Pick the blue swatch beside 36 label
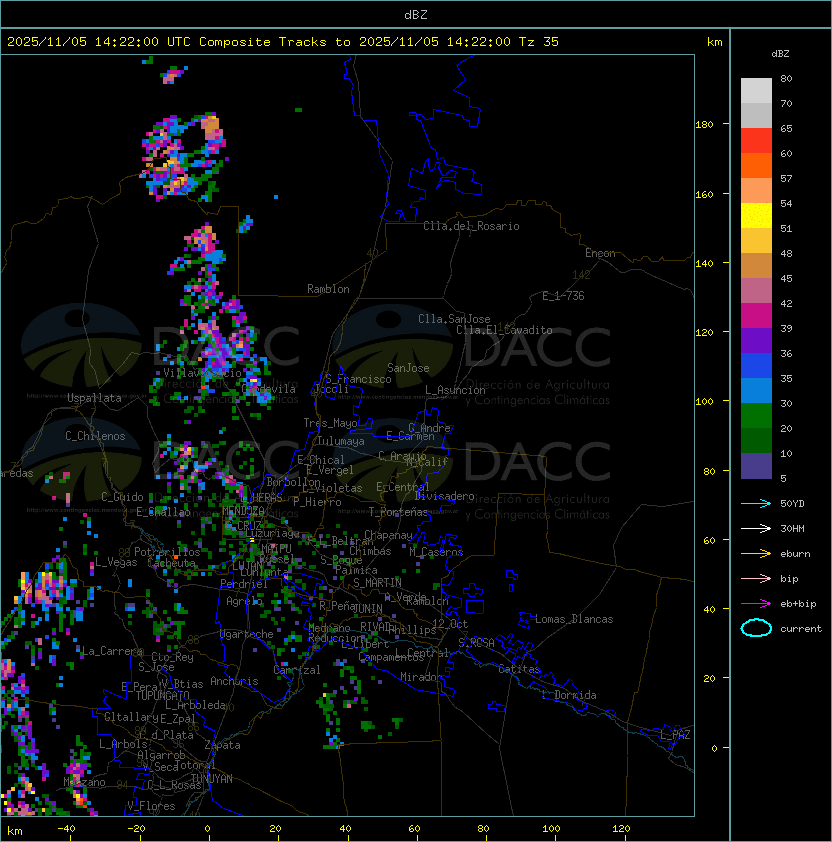The height and width of the screenshot is (842, 832). click(x=756, y=366)
